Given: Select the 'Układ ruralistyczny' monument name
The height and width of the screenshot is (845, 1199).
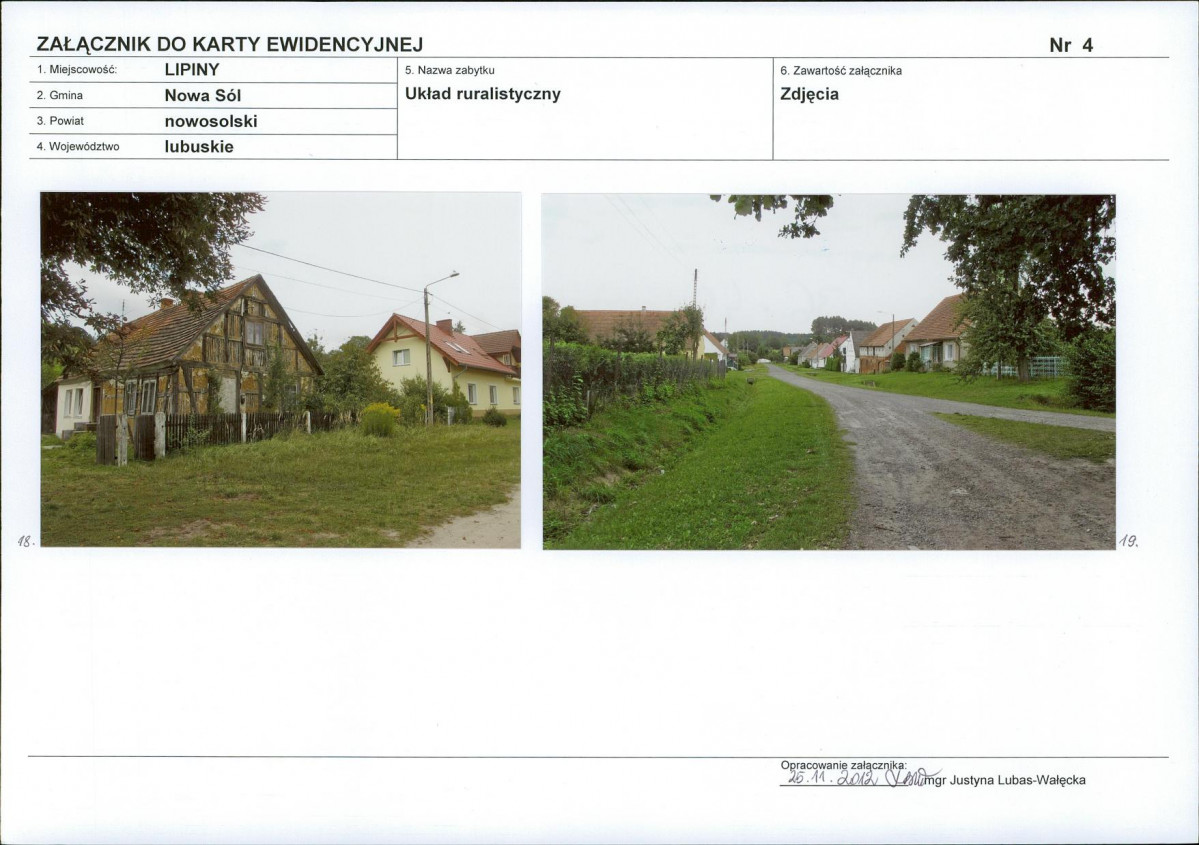Looking at the screenshot, I should tap(482, 94).
